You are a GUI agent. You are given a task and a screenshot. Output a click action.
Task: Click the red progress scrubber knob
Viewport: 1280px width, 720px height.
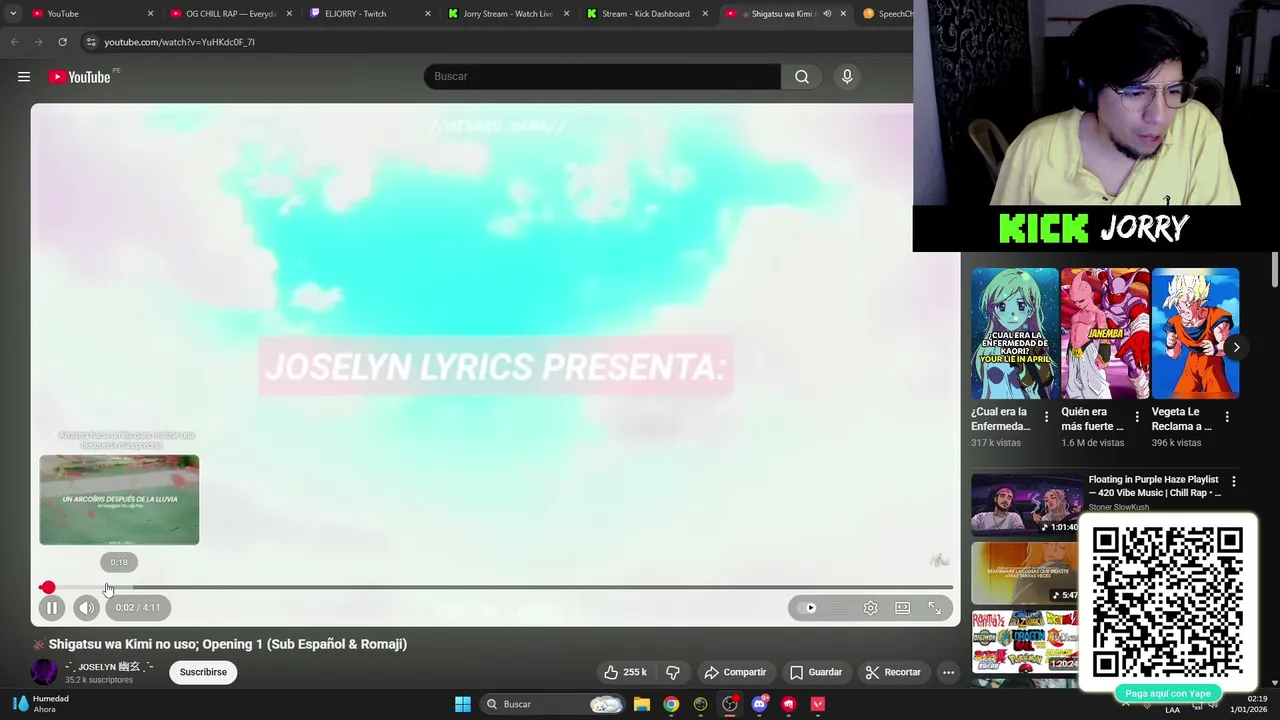[x=47, y=588]
